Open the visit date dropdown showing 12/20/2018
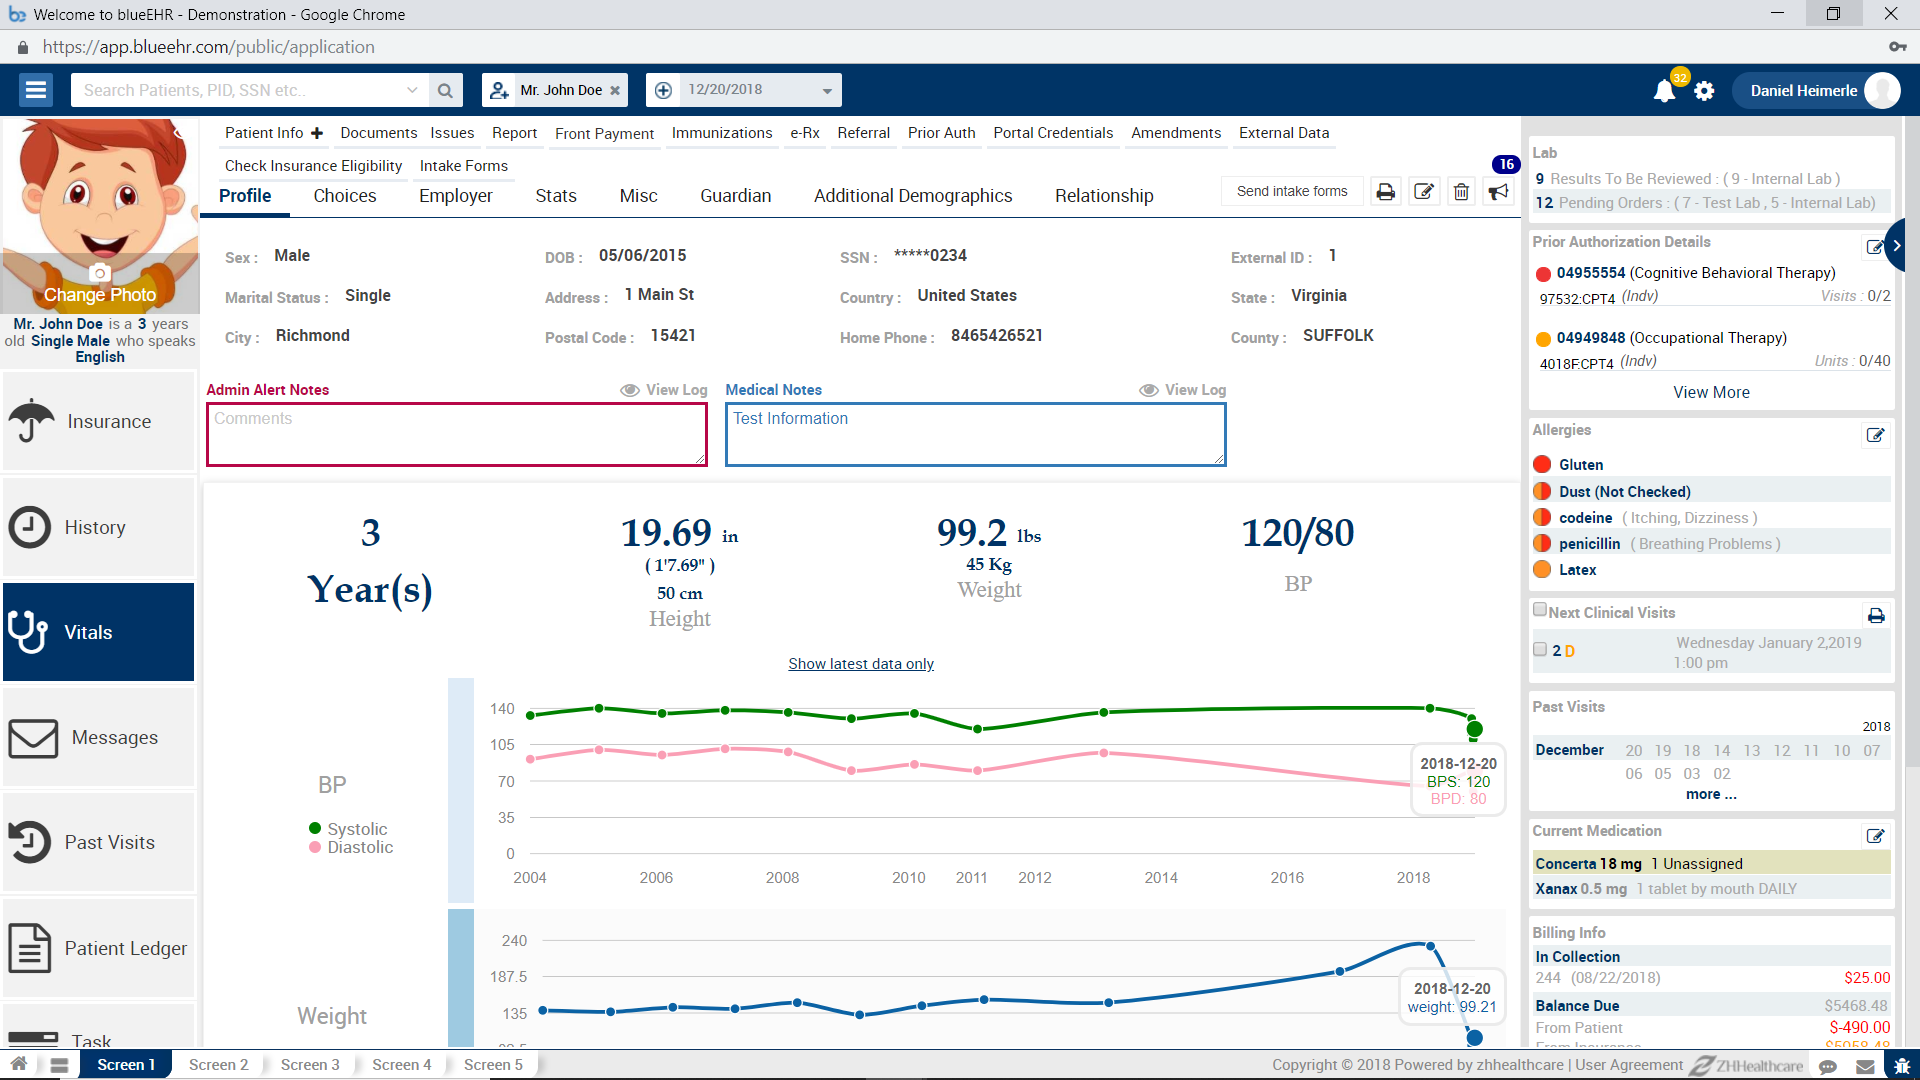The height and width of the screenshot is (1080, 1920). pyautogui.click(x=826, y=90)
